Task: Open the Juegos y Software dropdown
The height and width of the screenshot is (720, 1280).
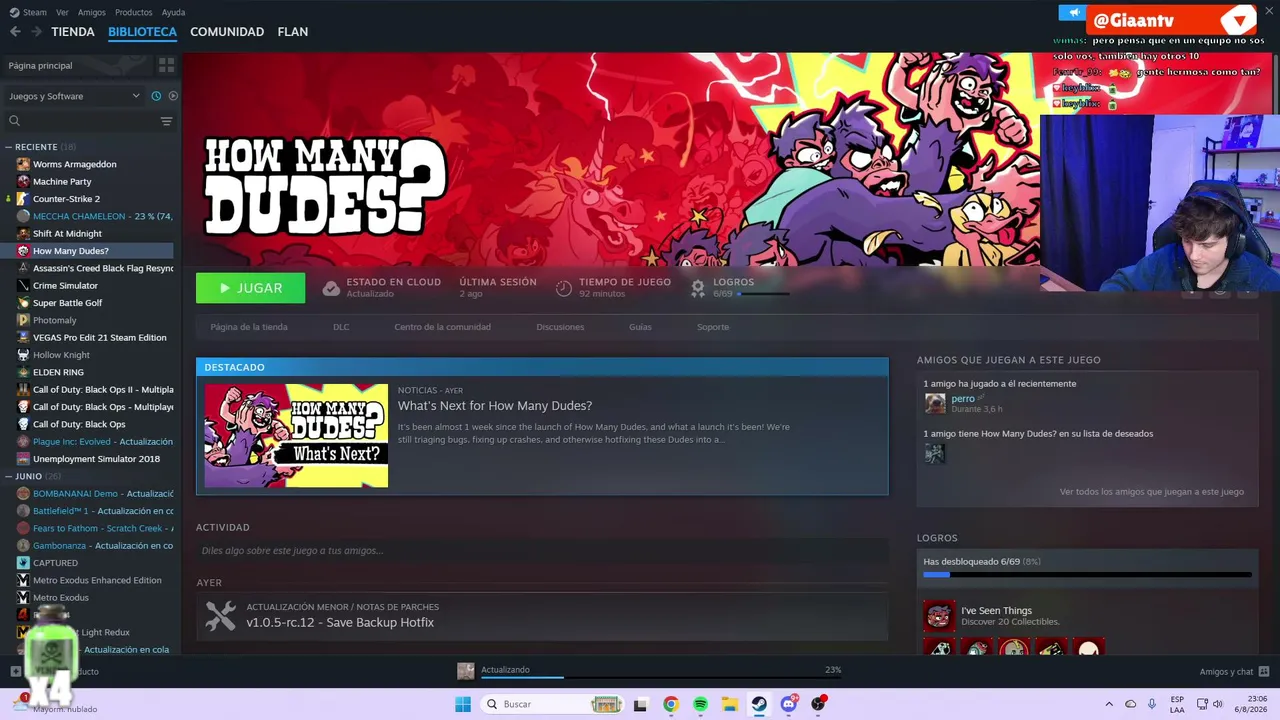Action: pyautogui.click(x=74, y=96)
